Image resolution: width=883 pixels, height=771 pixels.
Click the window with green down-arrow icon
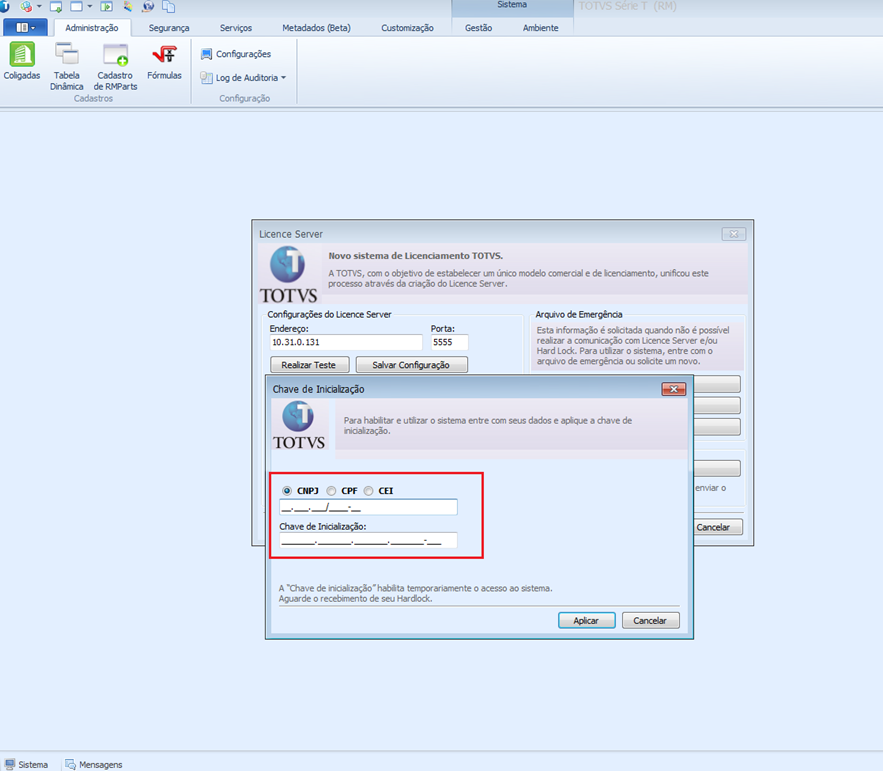[x=56, y=7]
